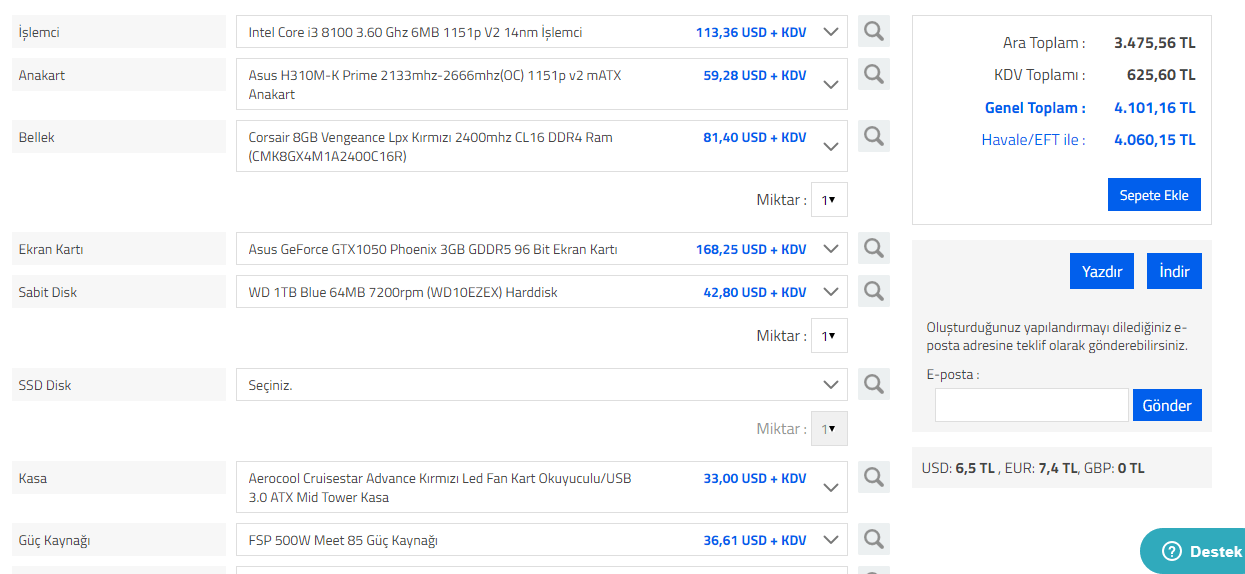Click the search icon for Anakart row
This screenshot has height=574, width=1245.
tap(874, 74)
